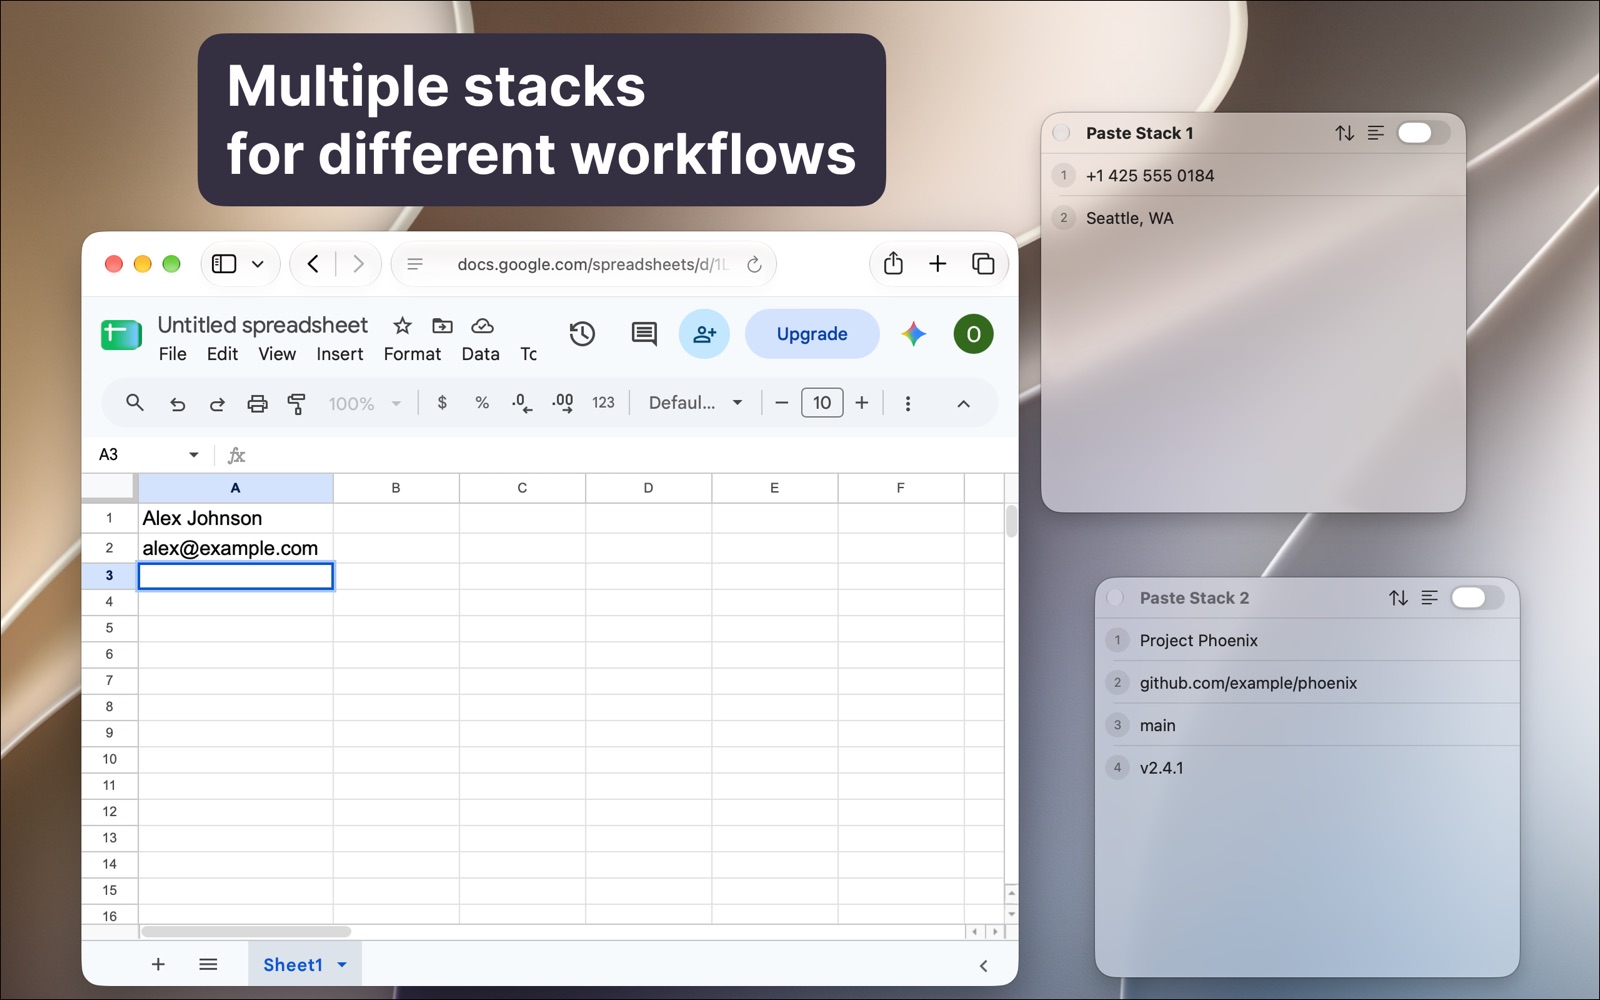Expand the Safari sidebar chevron menu
Screen dimensions: 1600x1000
tap(258, 264)
